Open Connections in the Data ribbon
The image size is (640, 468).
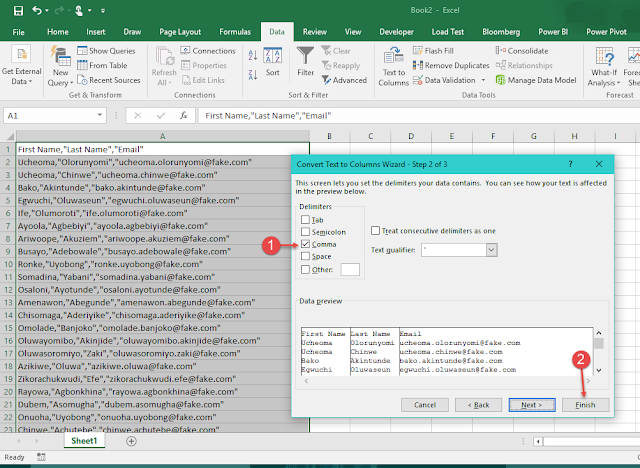[208, 51]
